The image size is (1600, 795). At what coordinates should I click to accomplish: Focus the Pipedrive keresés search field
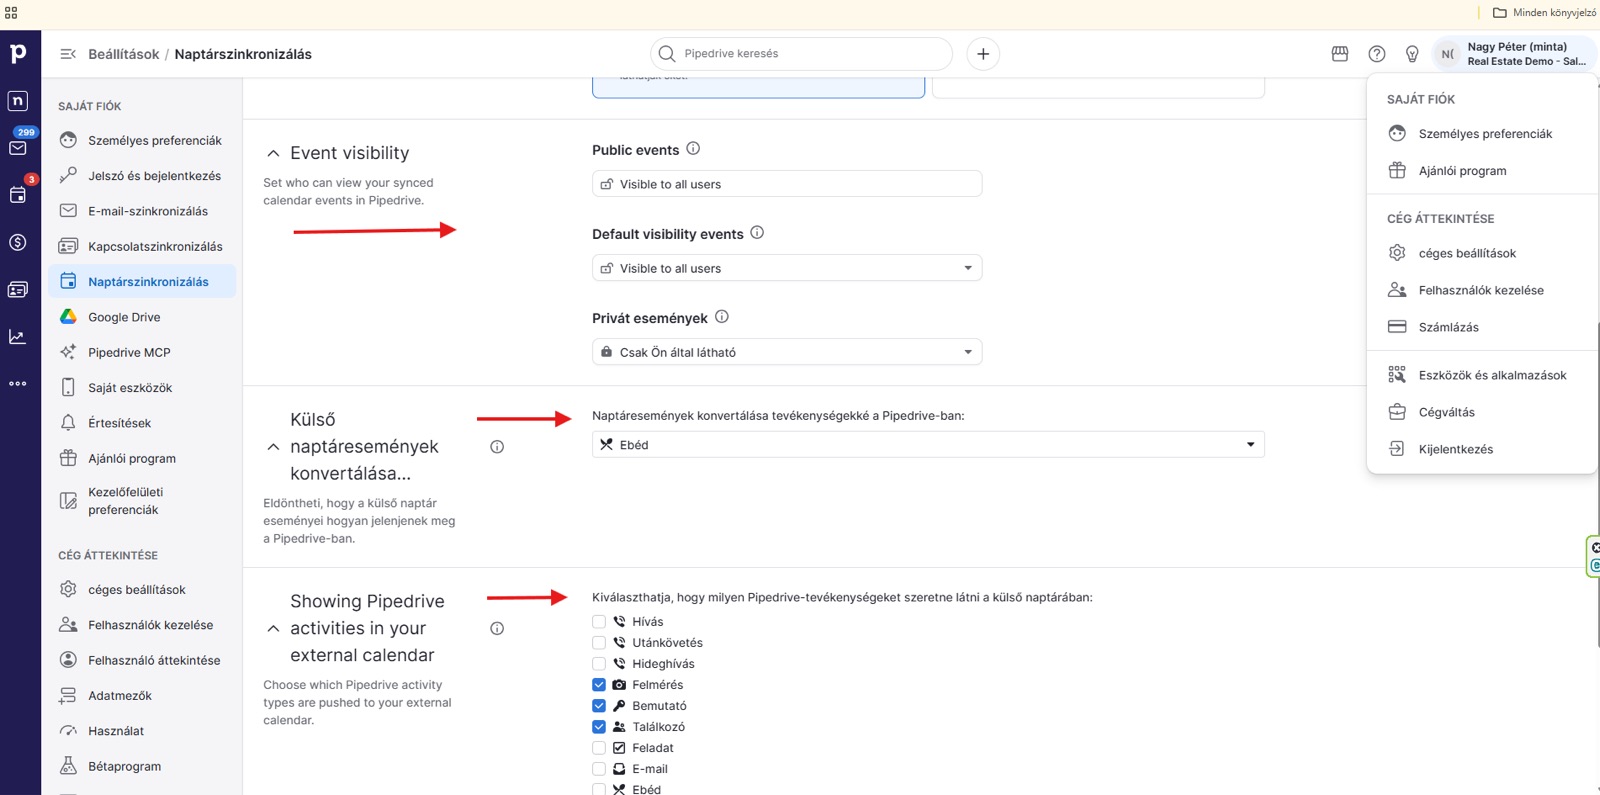pos(801,54)
